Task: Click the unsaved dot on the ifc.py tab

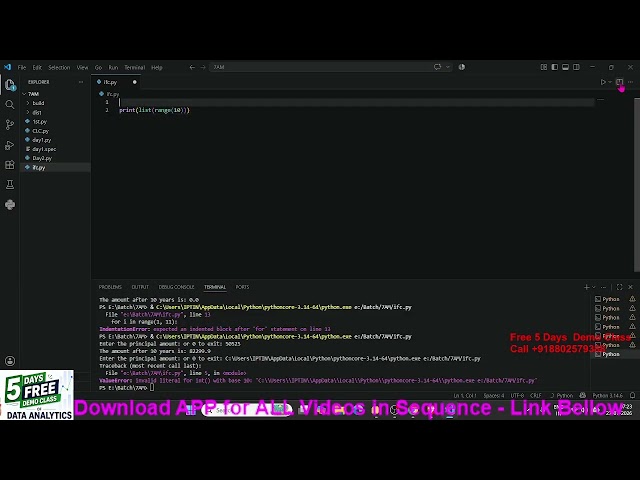Action: (x=134, y=82)
